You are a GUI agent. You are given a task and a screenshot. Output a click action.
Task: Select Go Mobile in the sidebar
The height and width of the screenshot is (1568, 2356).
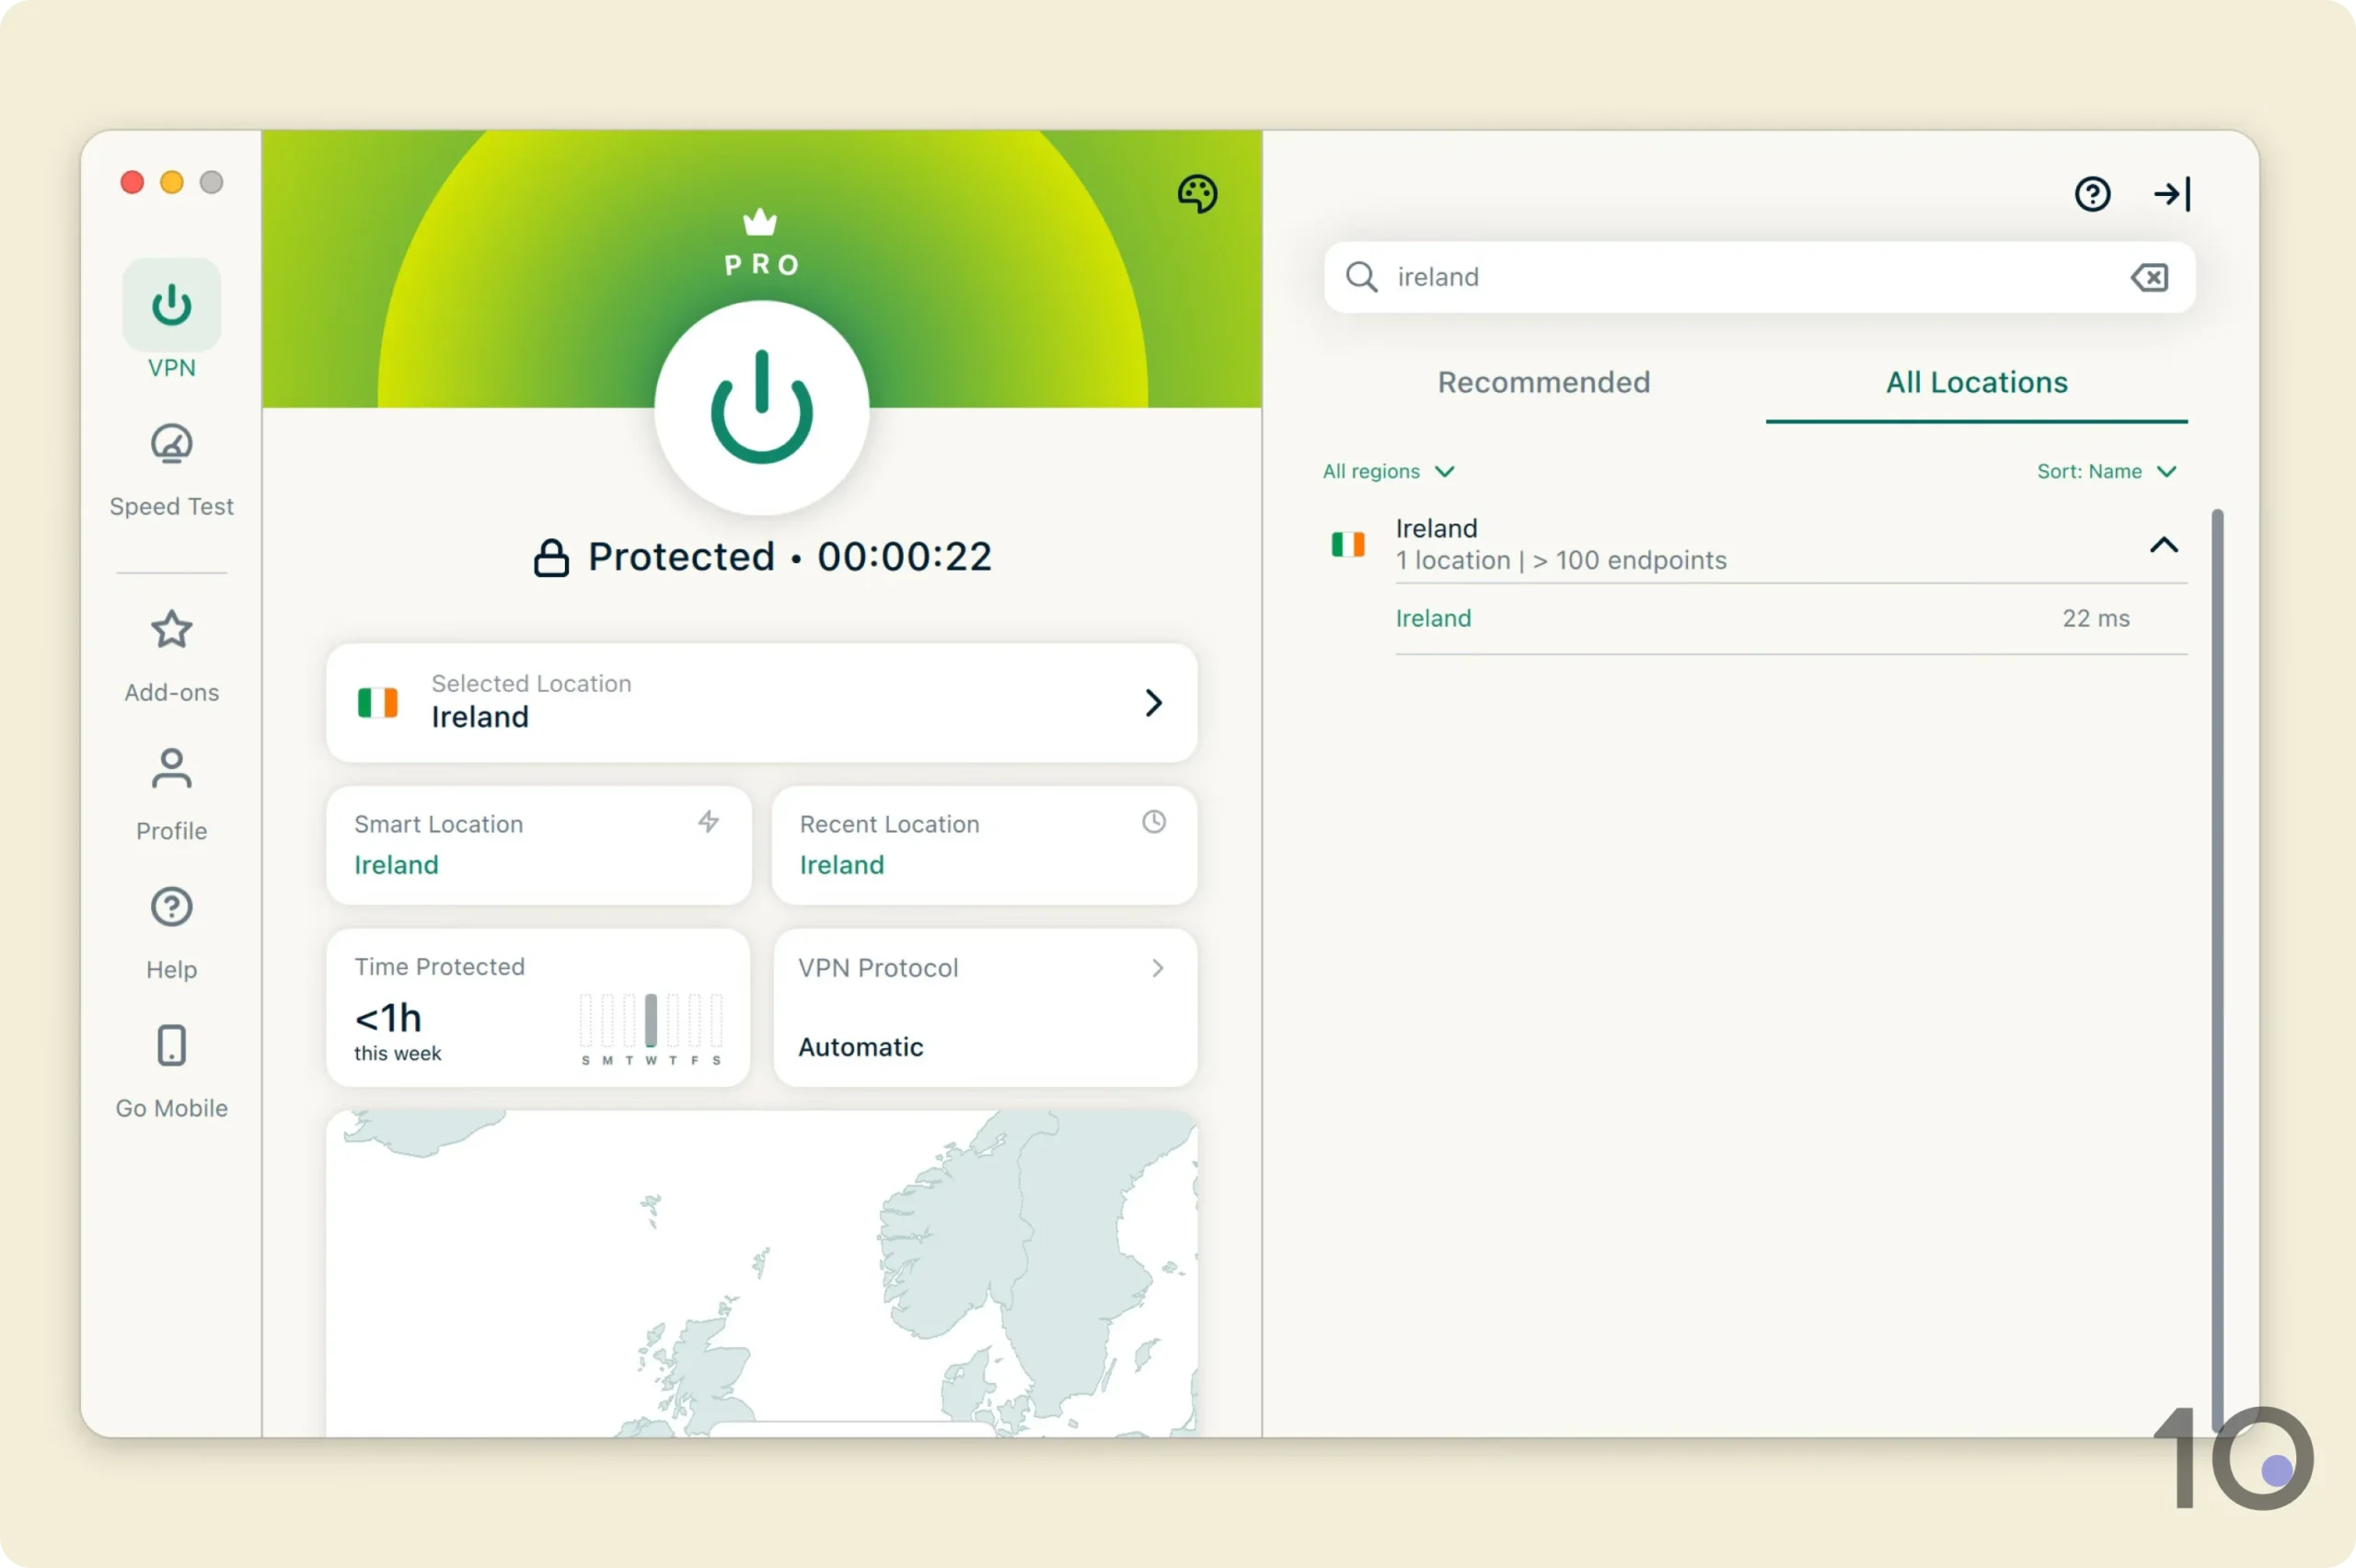[x=171, y=1070]
